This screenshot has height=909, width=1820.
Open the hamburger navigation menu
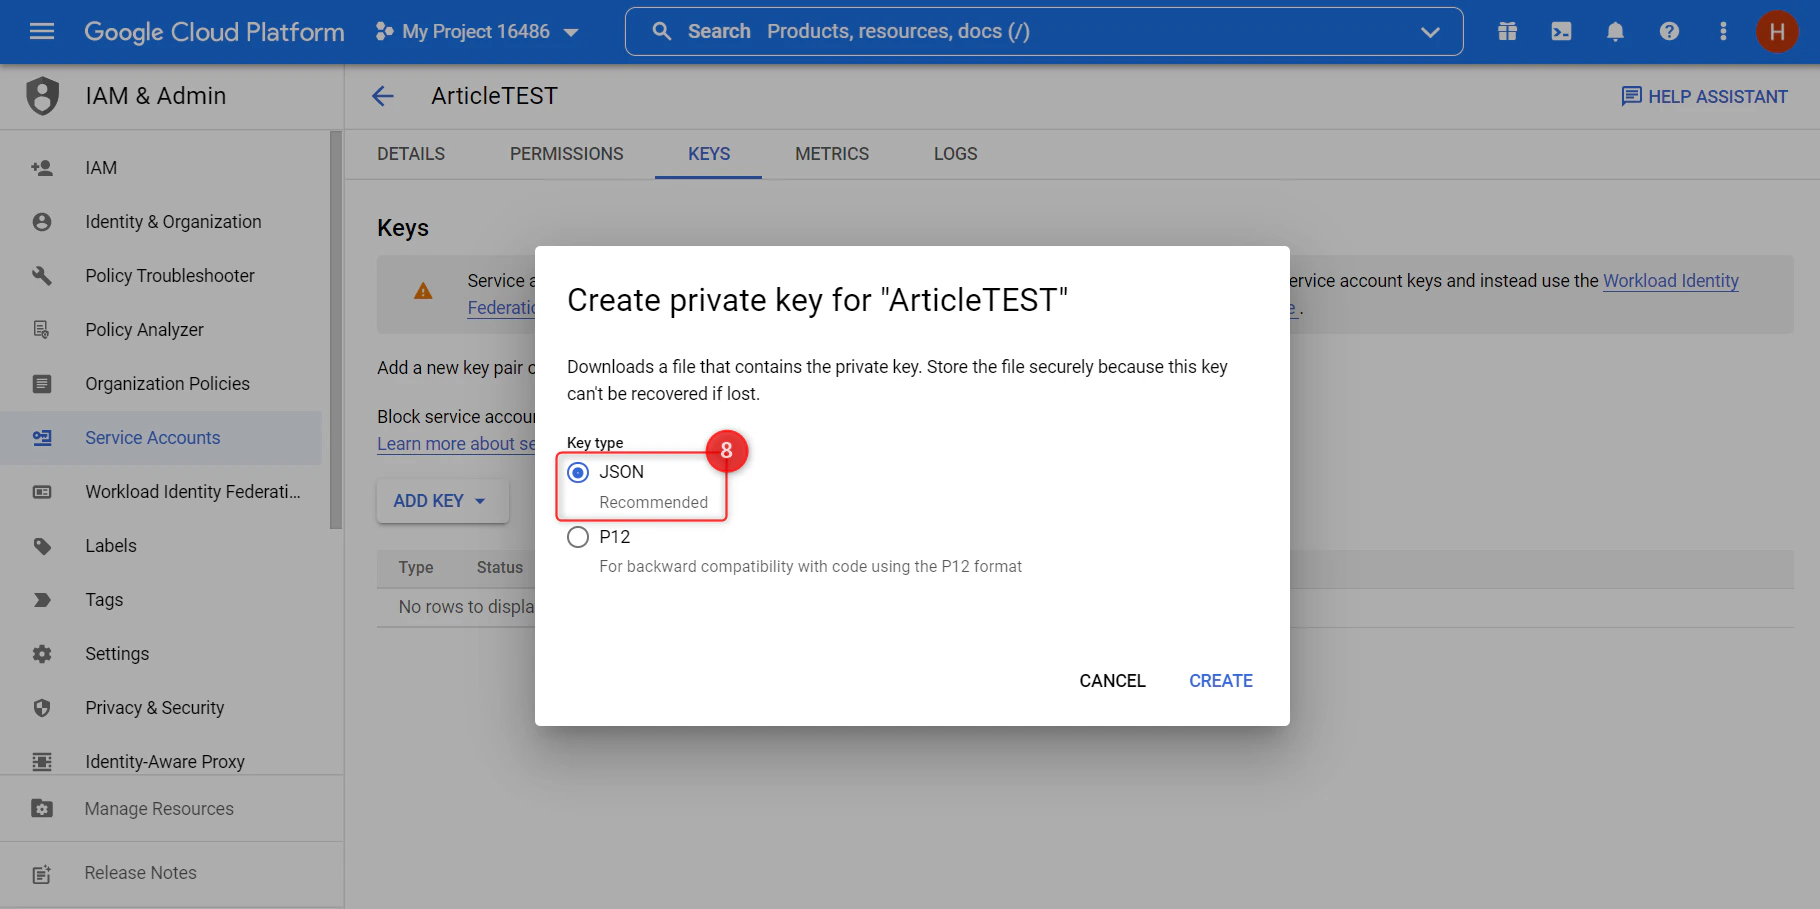click(x=42, y=31)
